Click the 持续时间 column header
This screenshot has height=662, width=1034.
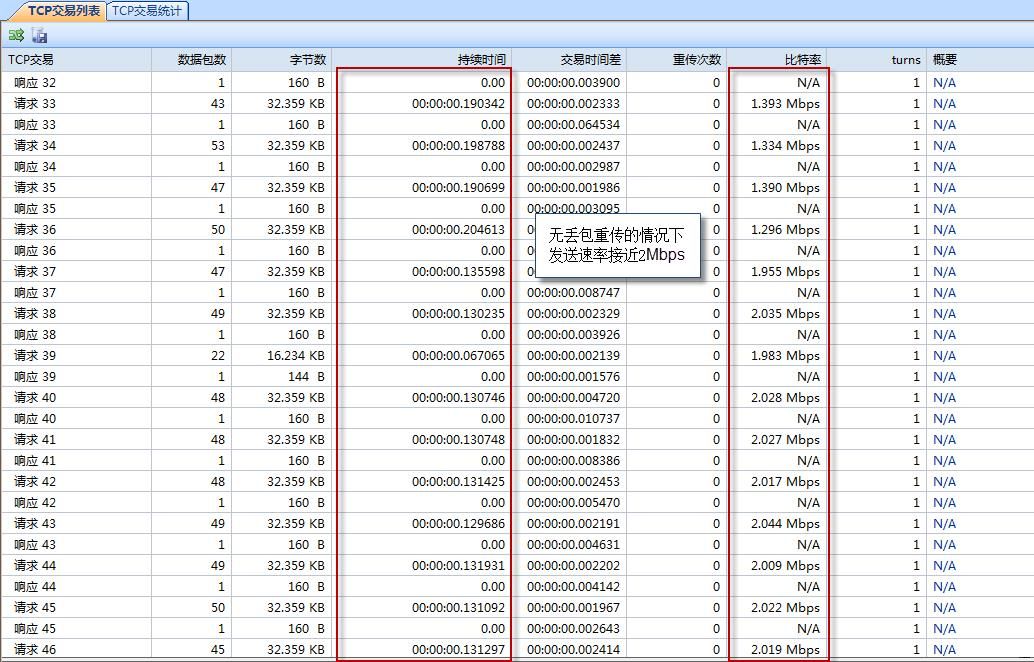[x=481, y=60]
